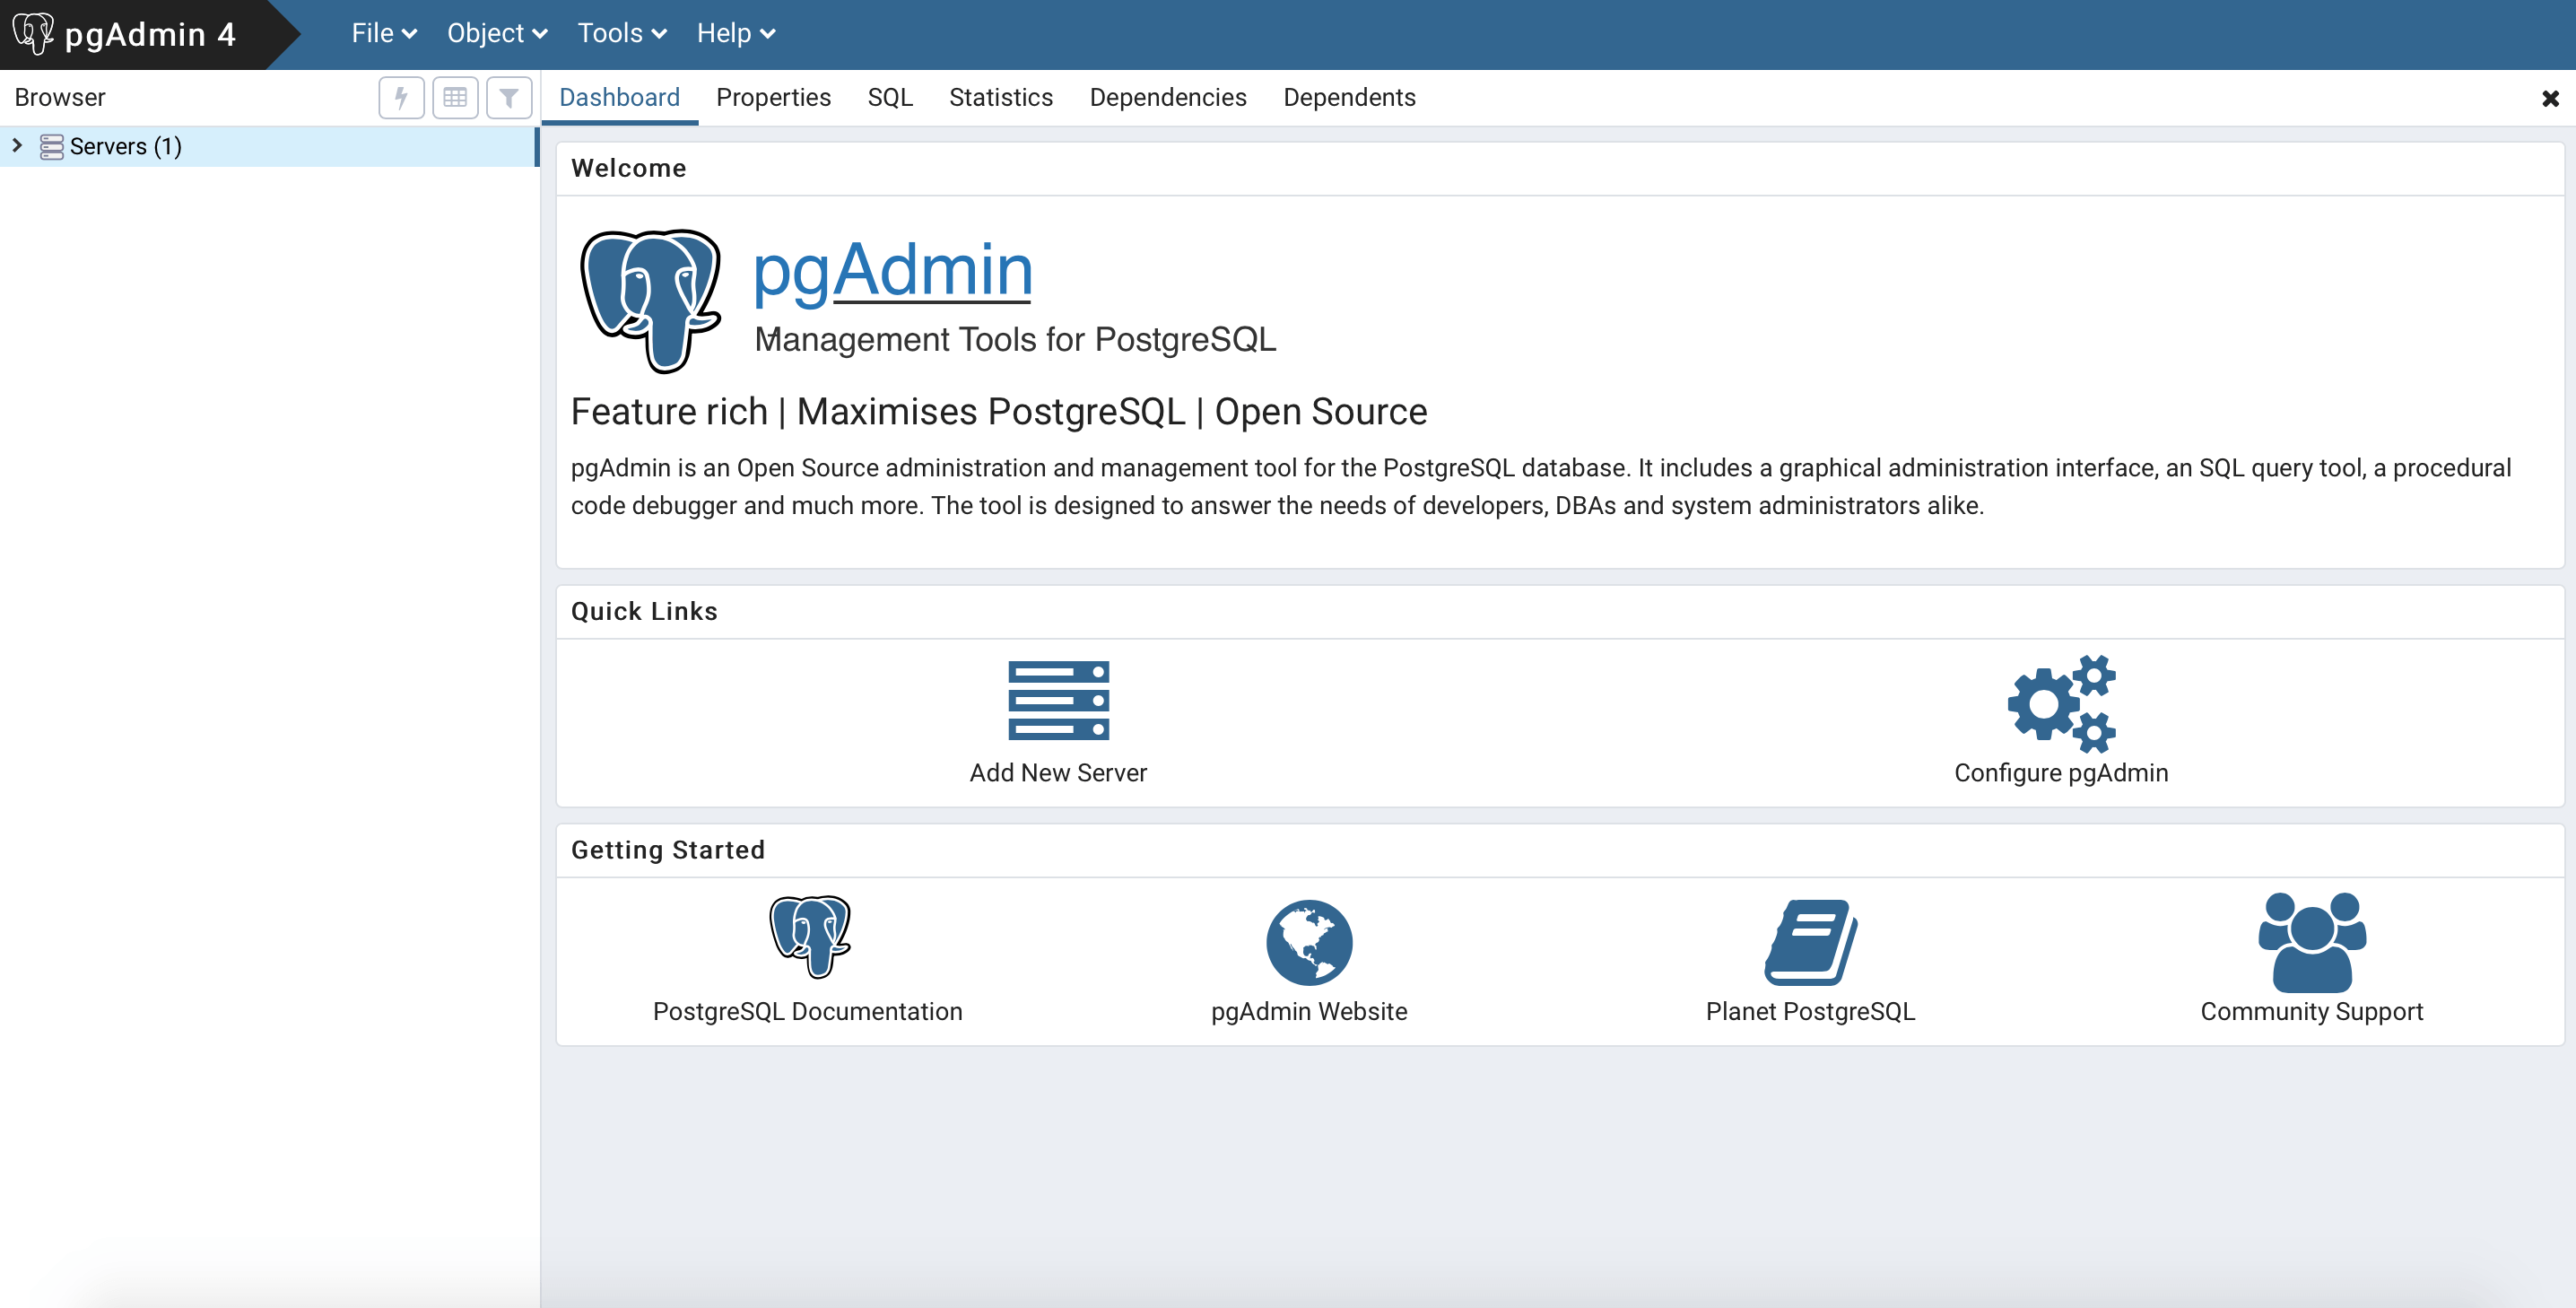Open the PostgreSQL Documentation link text
The image size is (2576, 1308).
click(808, 1012)
